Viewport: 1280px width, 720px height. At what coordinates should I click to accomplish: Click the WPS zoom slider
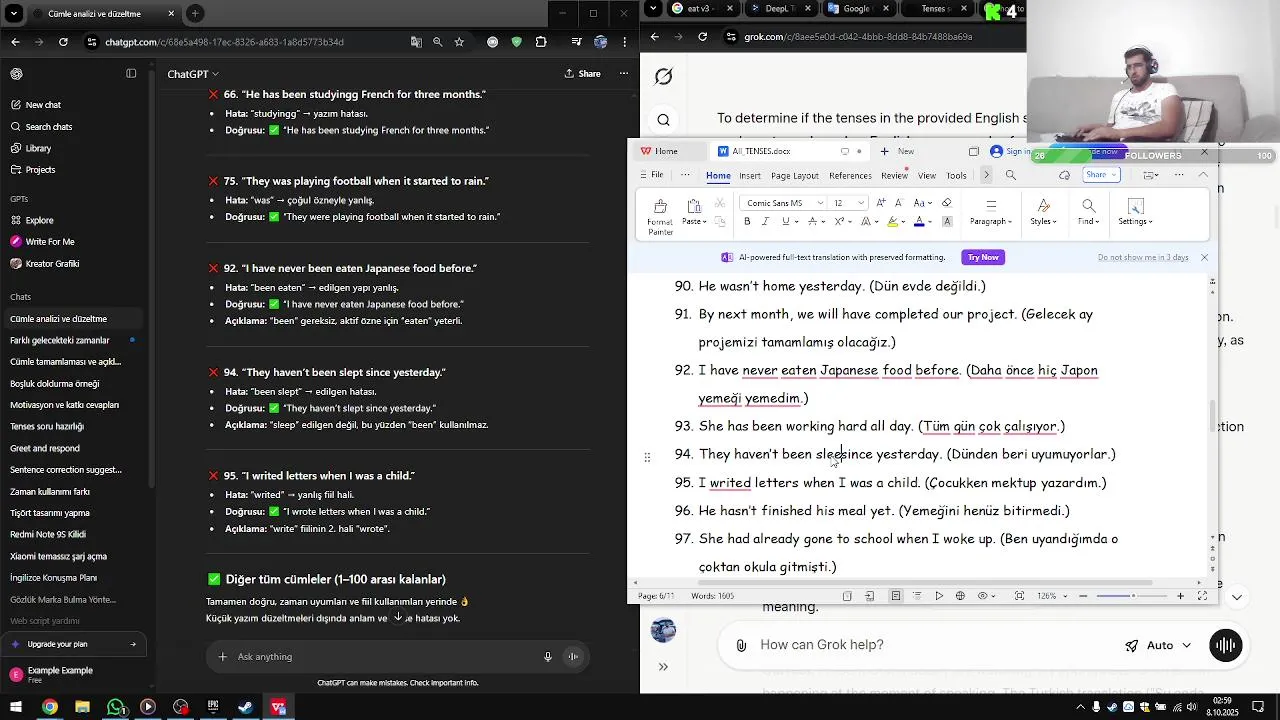coord(1132,596)
